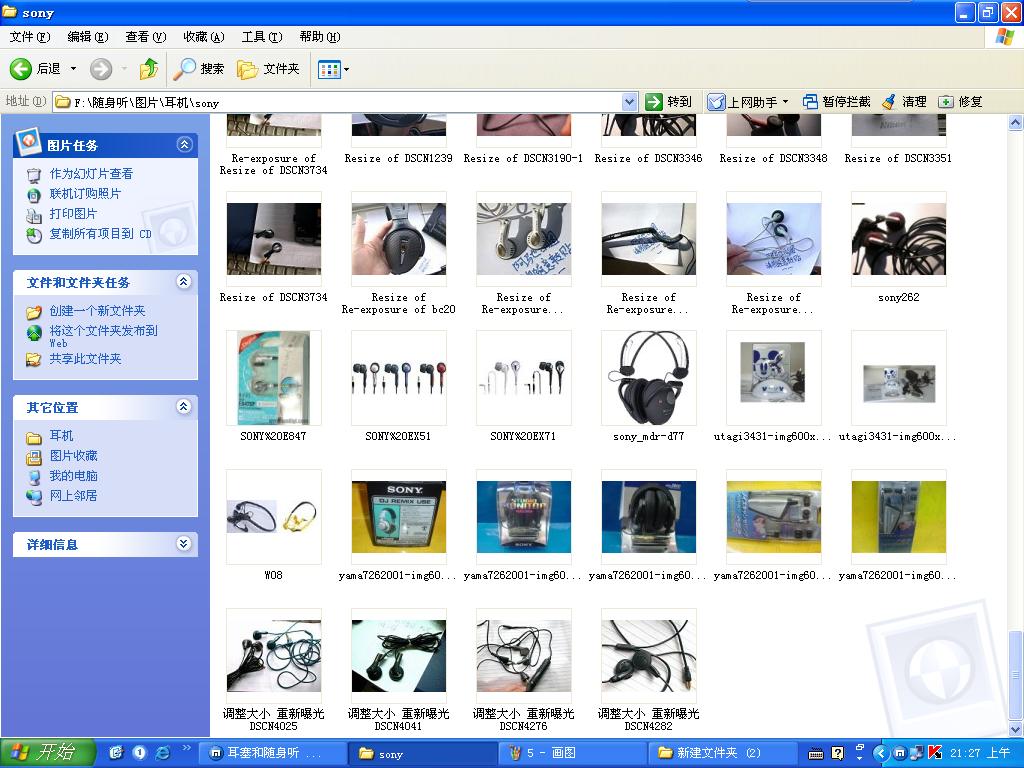1024x768 pixels.
Task: Open the 上网助手 dropdown arrow
Action: (x=786, y=102)
